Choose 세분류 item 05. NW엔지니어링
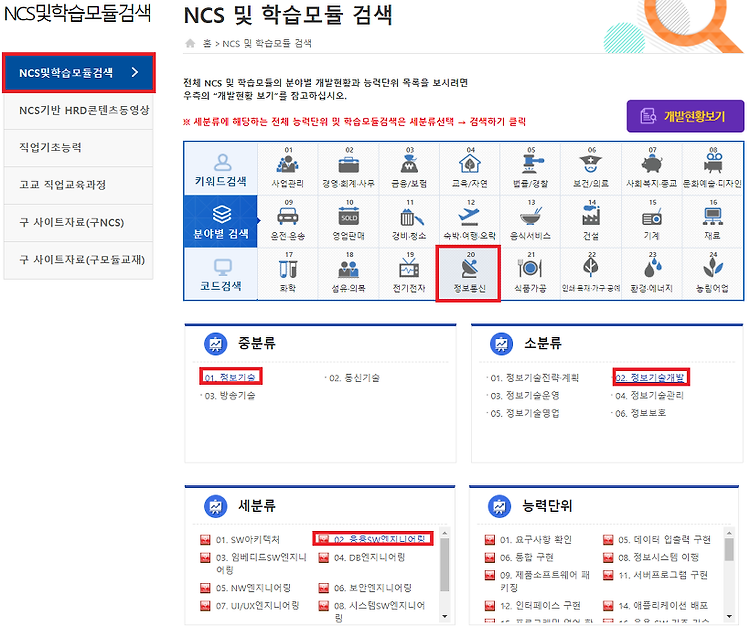Image resolution: width=750 pixels, height=626 pixels. tap(253, 588)
